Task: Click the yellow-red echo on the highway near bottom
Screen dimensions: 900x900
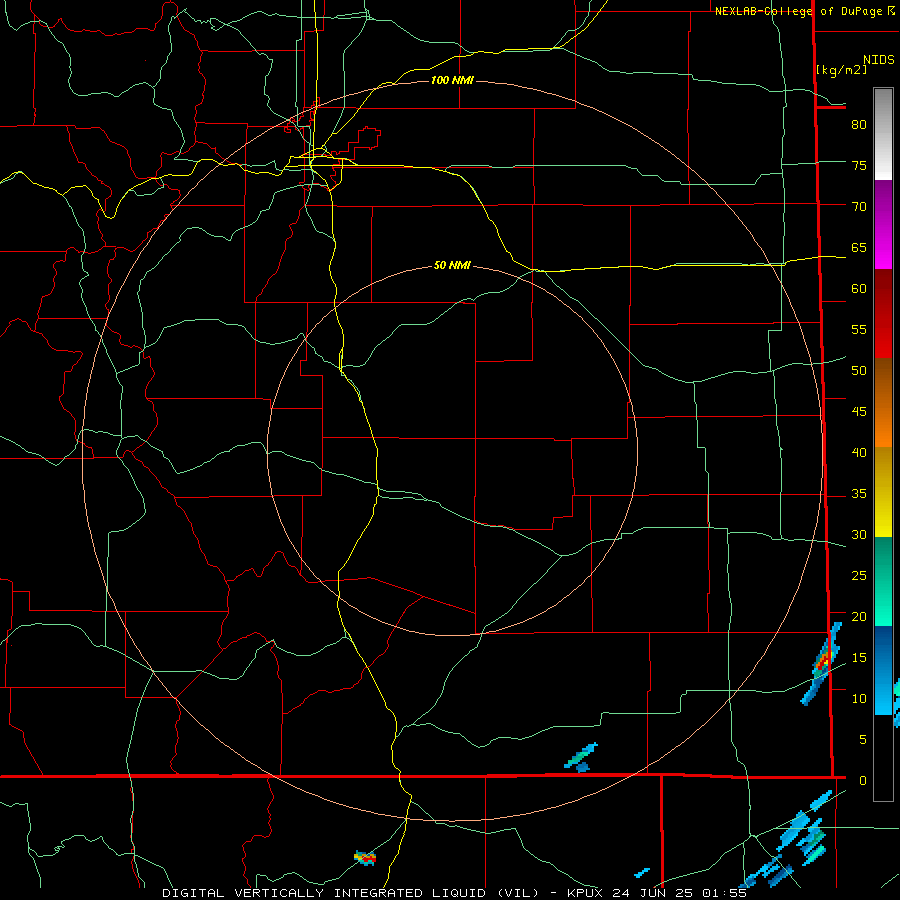Action: 365,858
